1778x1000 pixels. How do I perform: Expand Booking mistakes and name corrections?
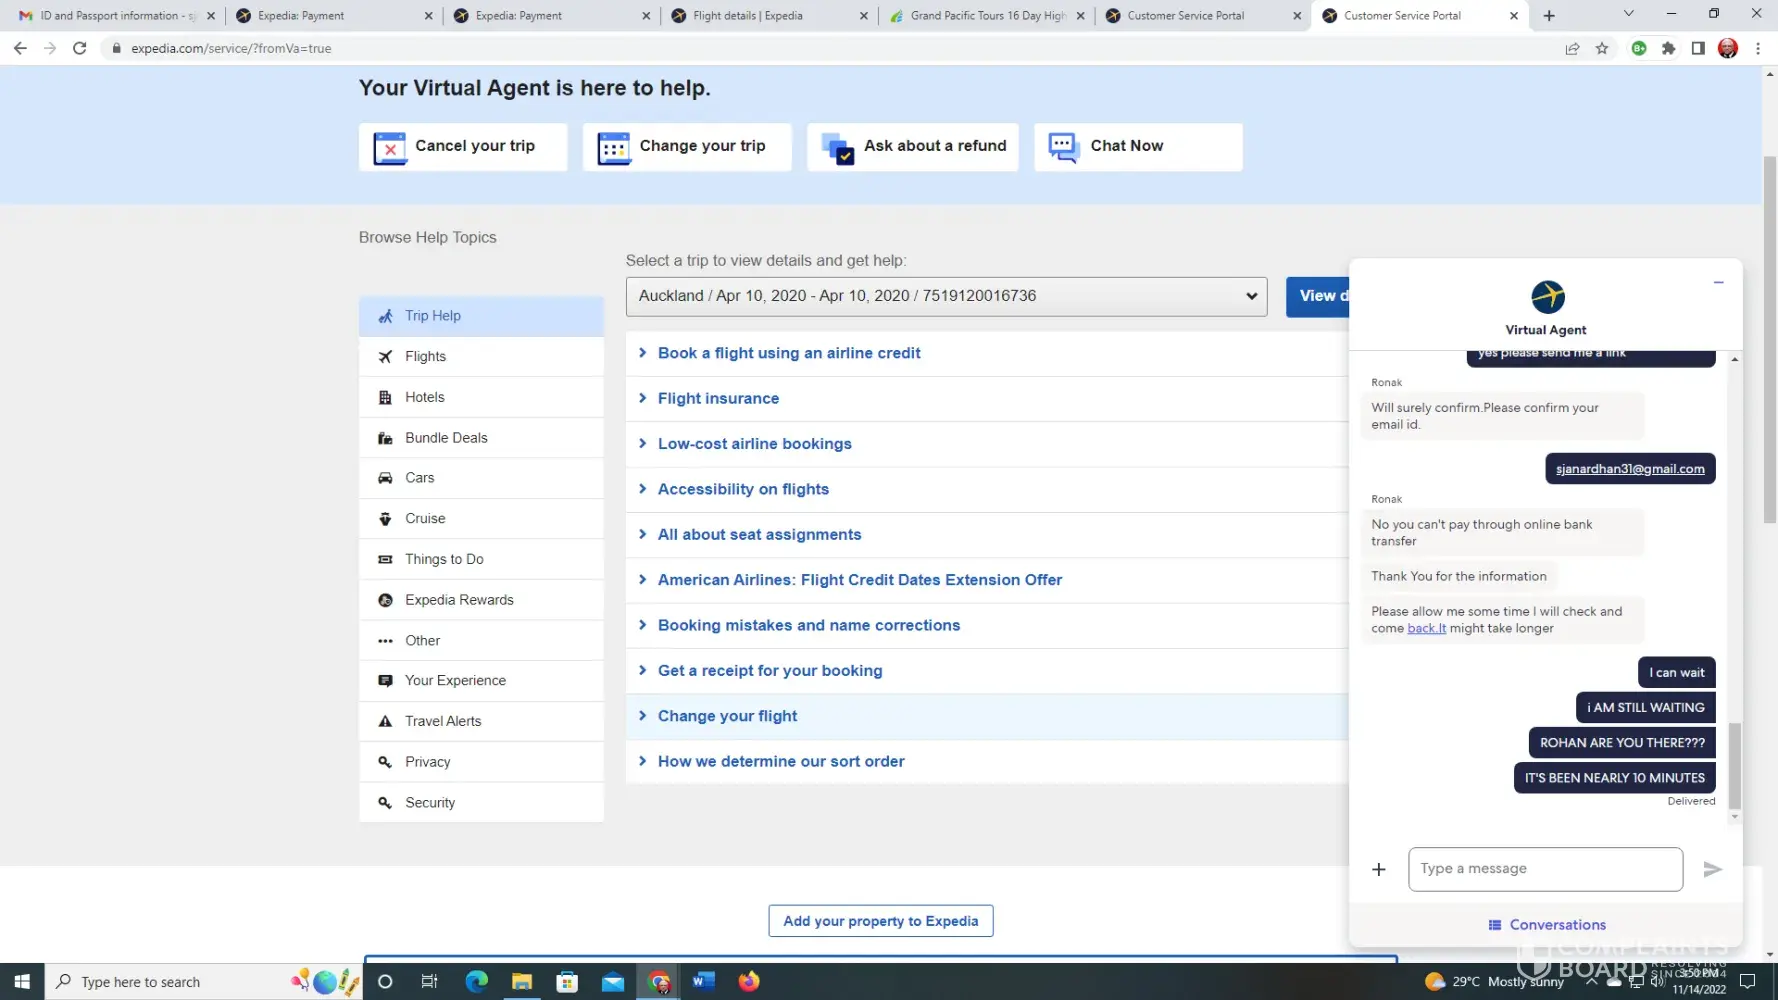(x=808, y=625)
